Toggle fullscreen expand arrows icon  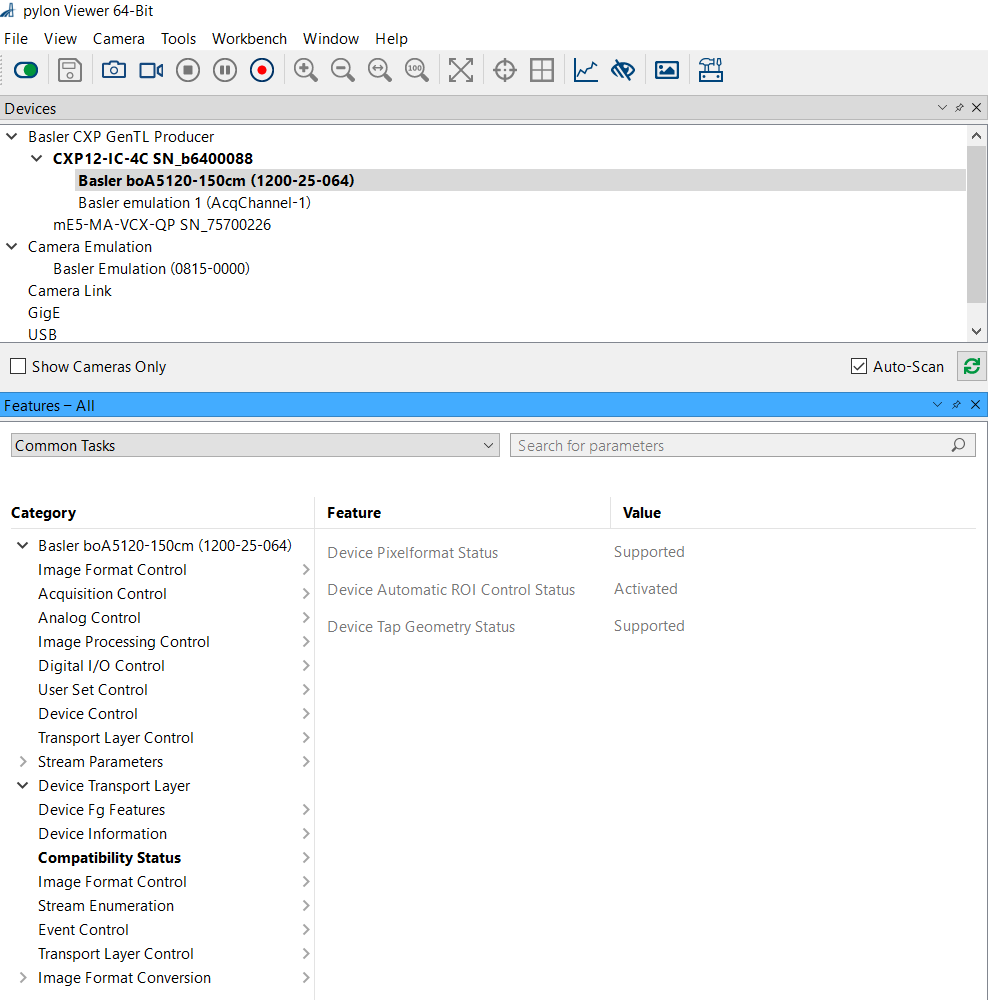click(461, 70)
